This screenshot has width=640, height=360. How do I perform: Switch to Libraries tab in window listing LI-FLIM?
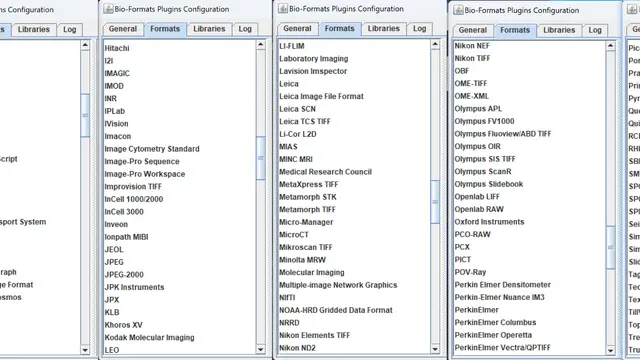(384, 29)
